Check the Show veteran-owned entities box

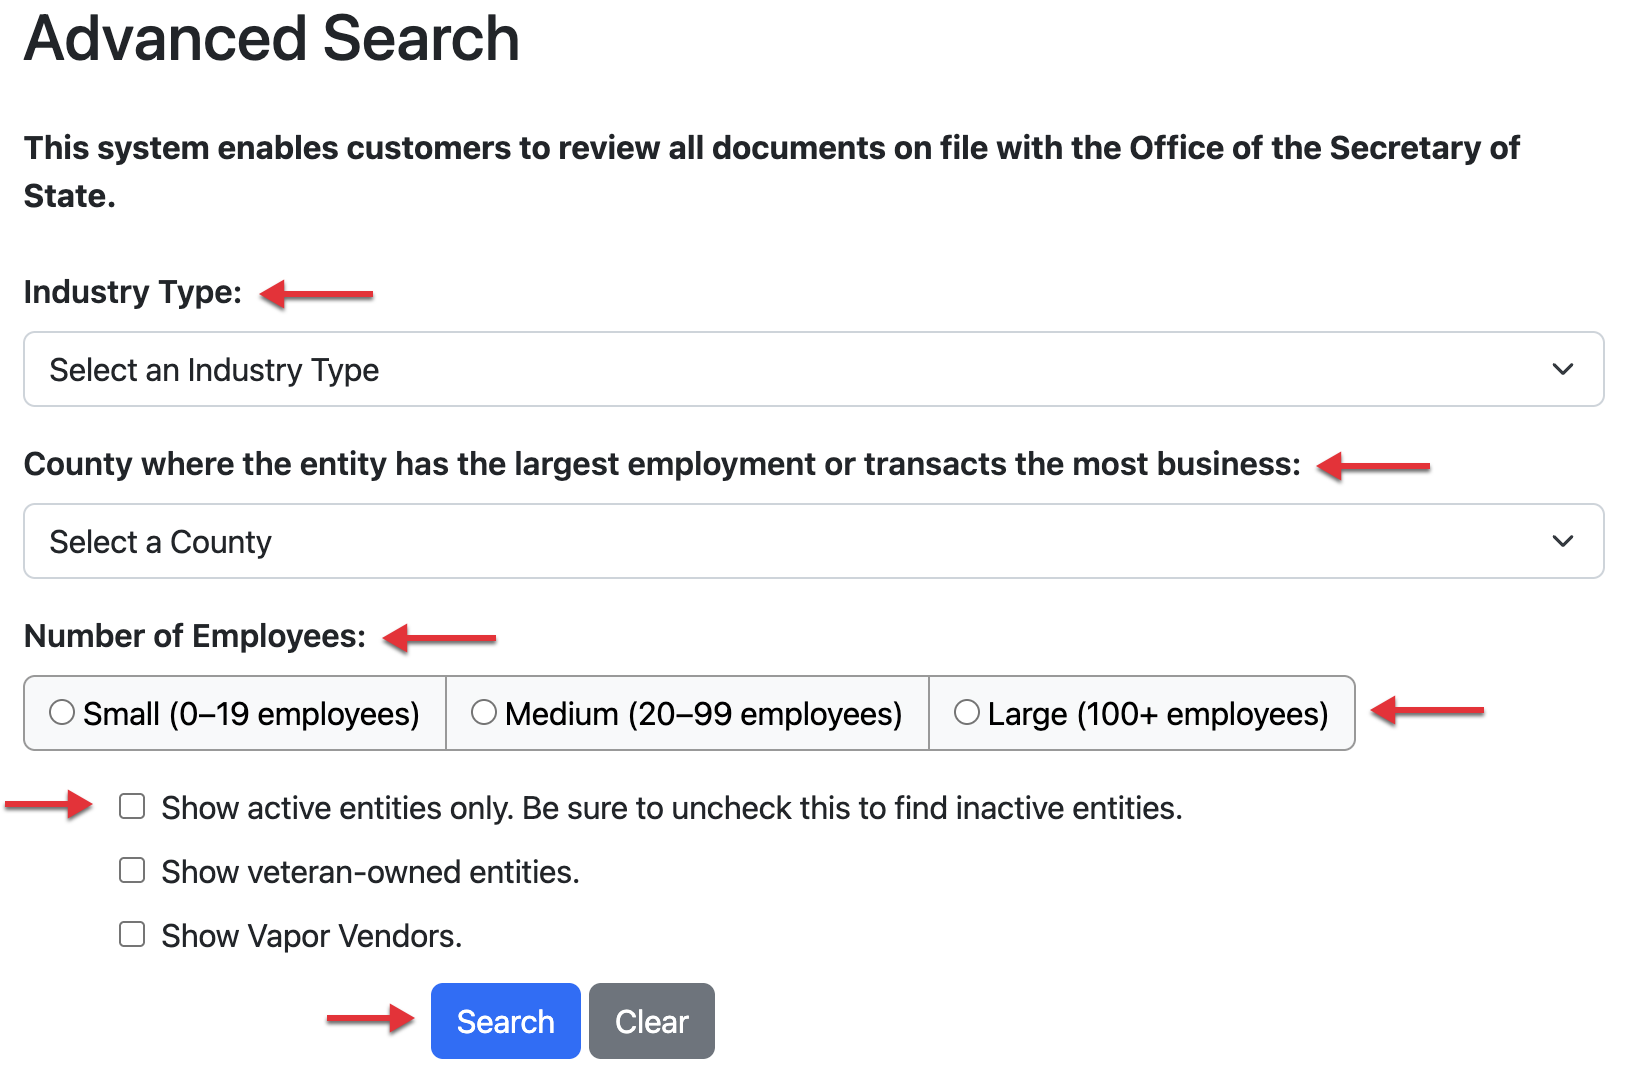(132, 870)
